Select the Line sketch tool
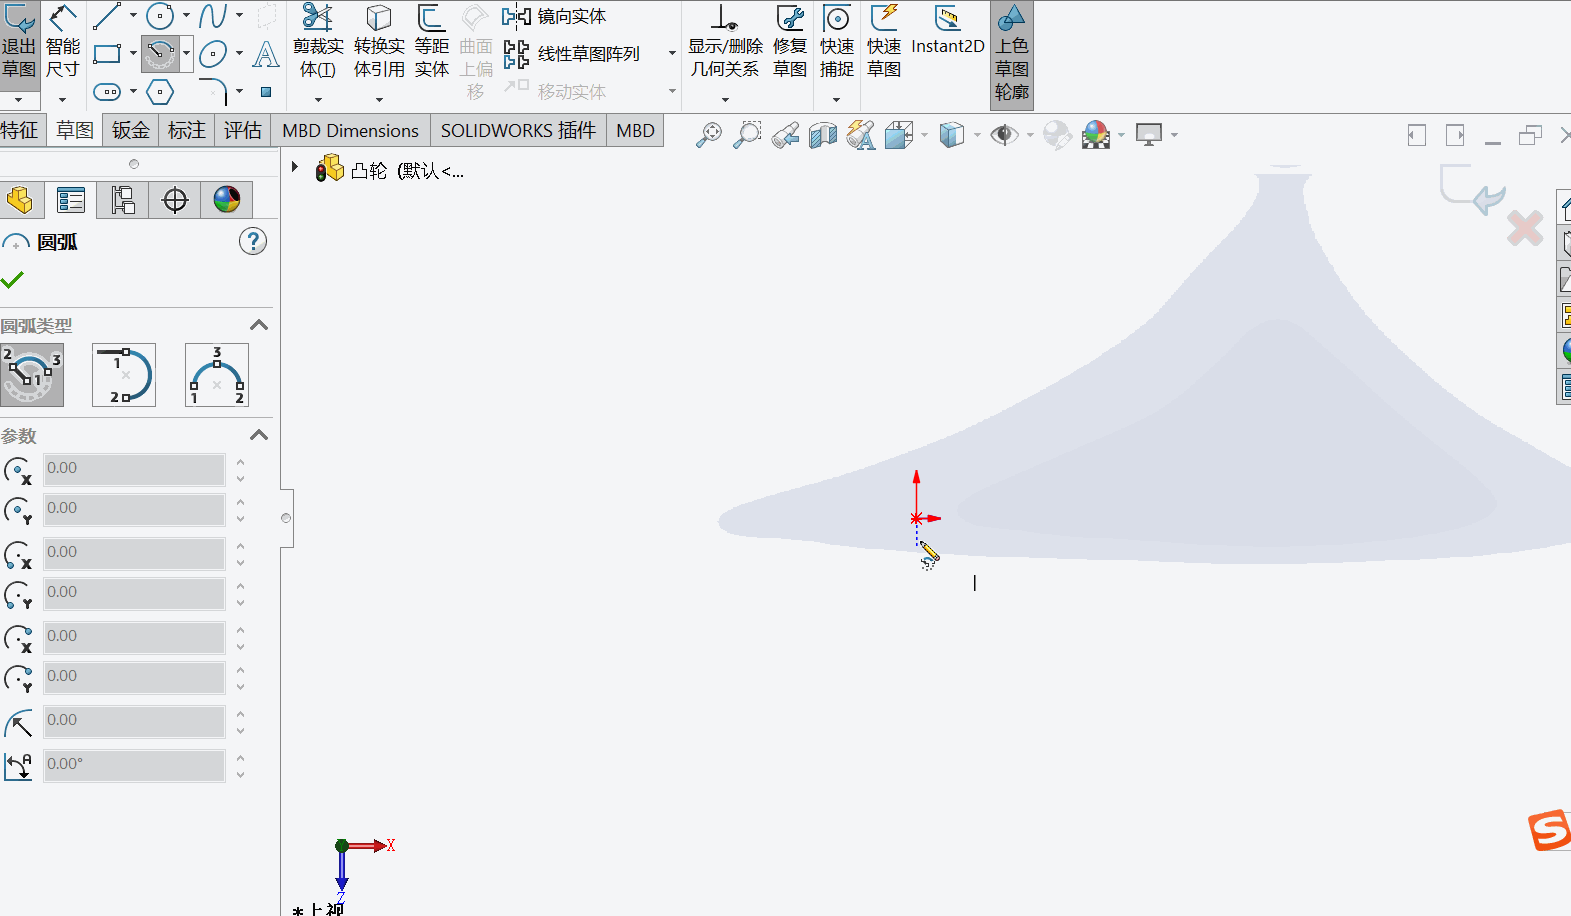 (x=107, y=15)
